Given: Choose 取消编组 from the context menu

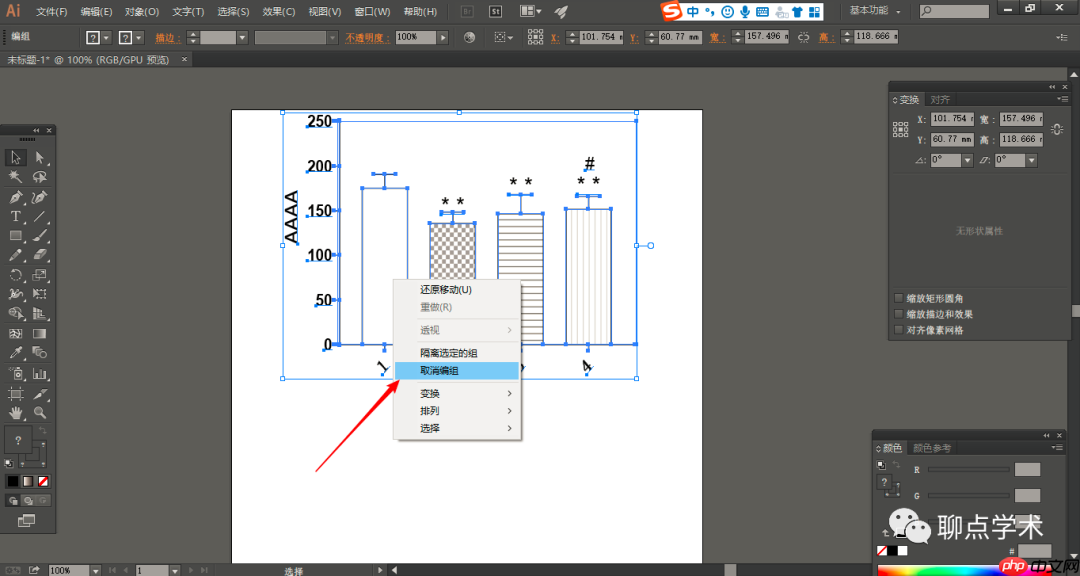Looking at the screenshot, I should 439,371.
